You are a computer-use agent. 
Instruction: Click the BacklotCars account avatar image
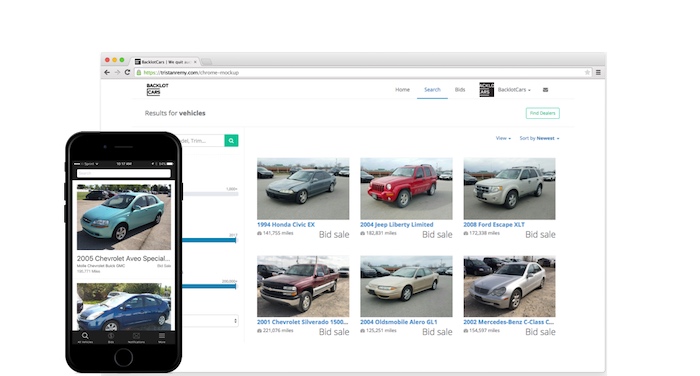pos(487,90)
